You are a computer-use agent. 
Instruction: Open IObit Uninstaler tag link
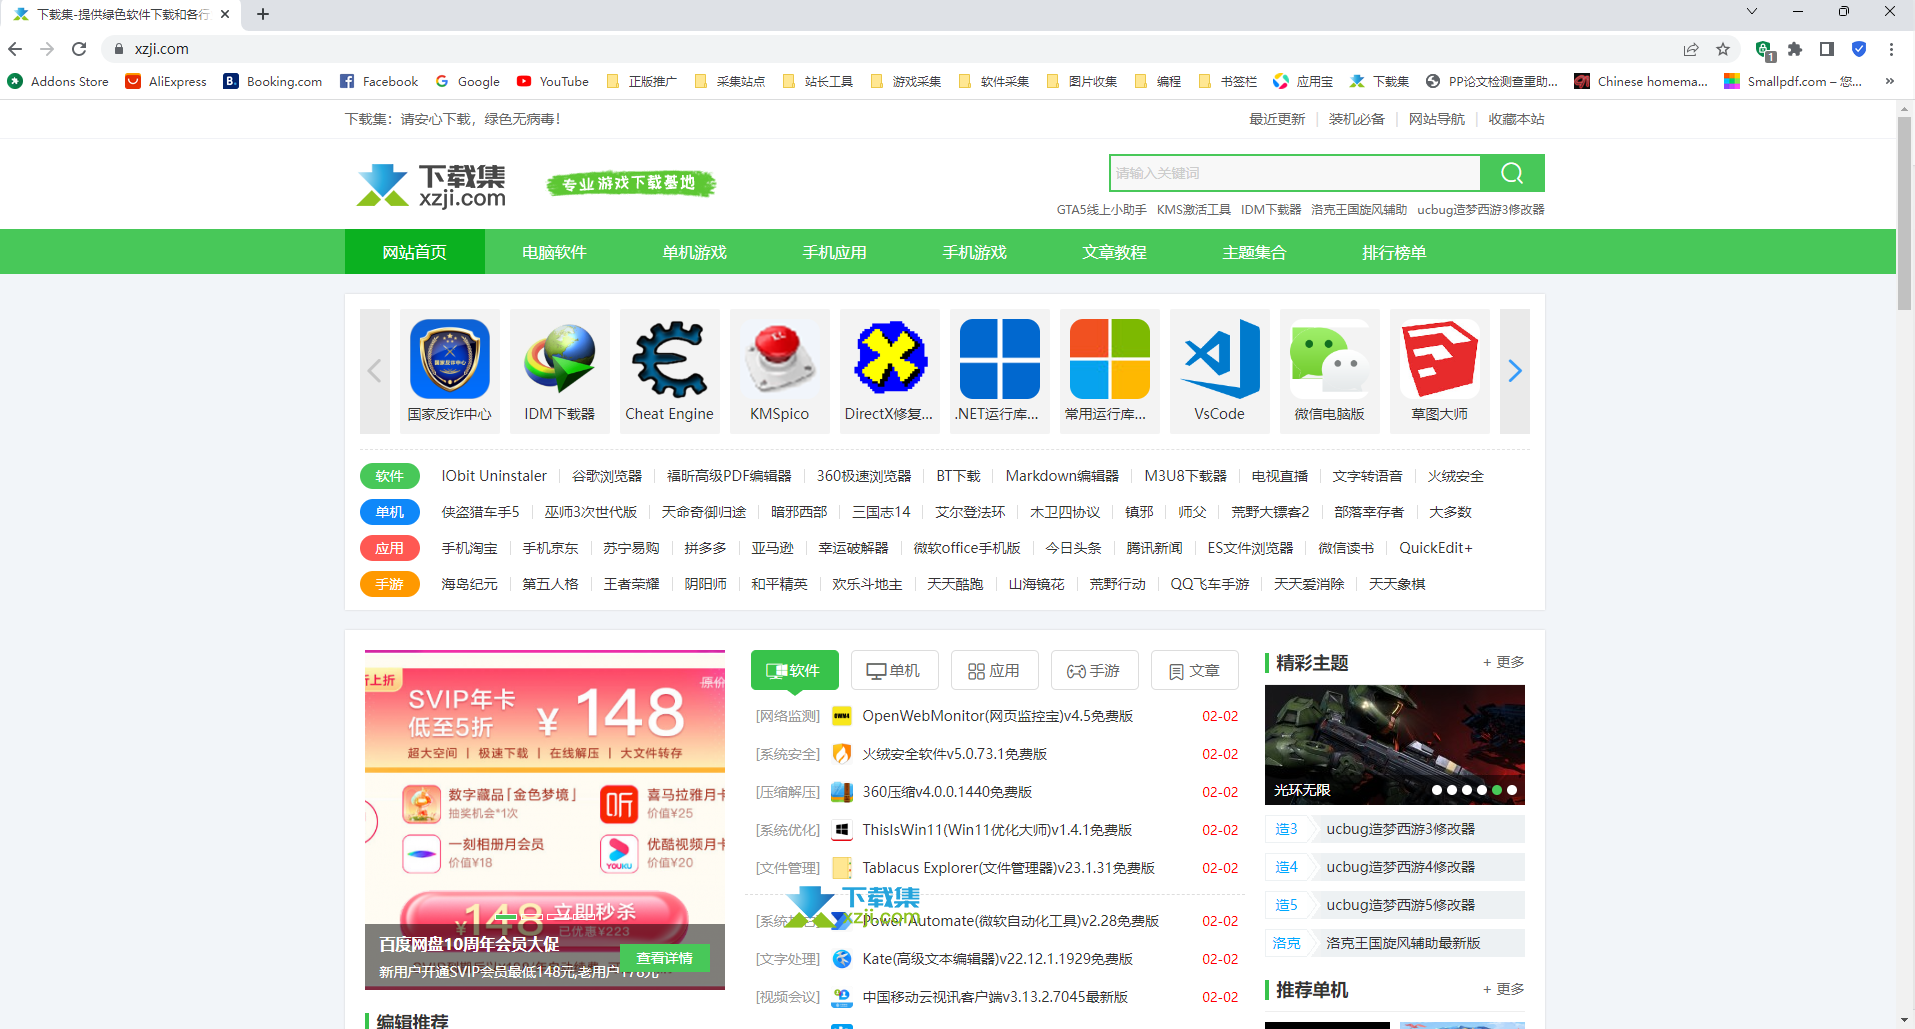pos(494,476)
